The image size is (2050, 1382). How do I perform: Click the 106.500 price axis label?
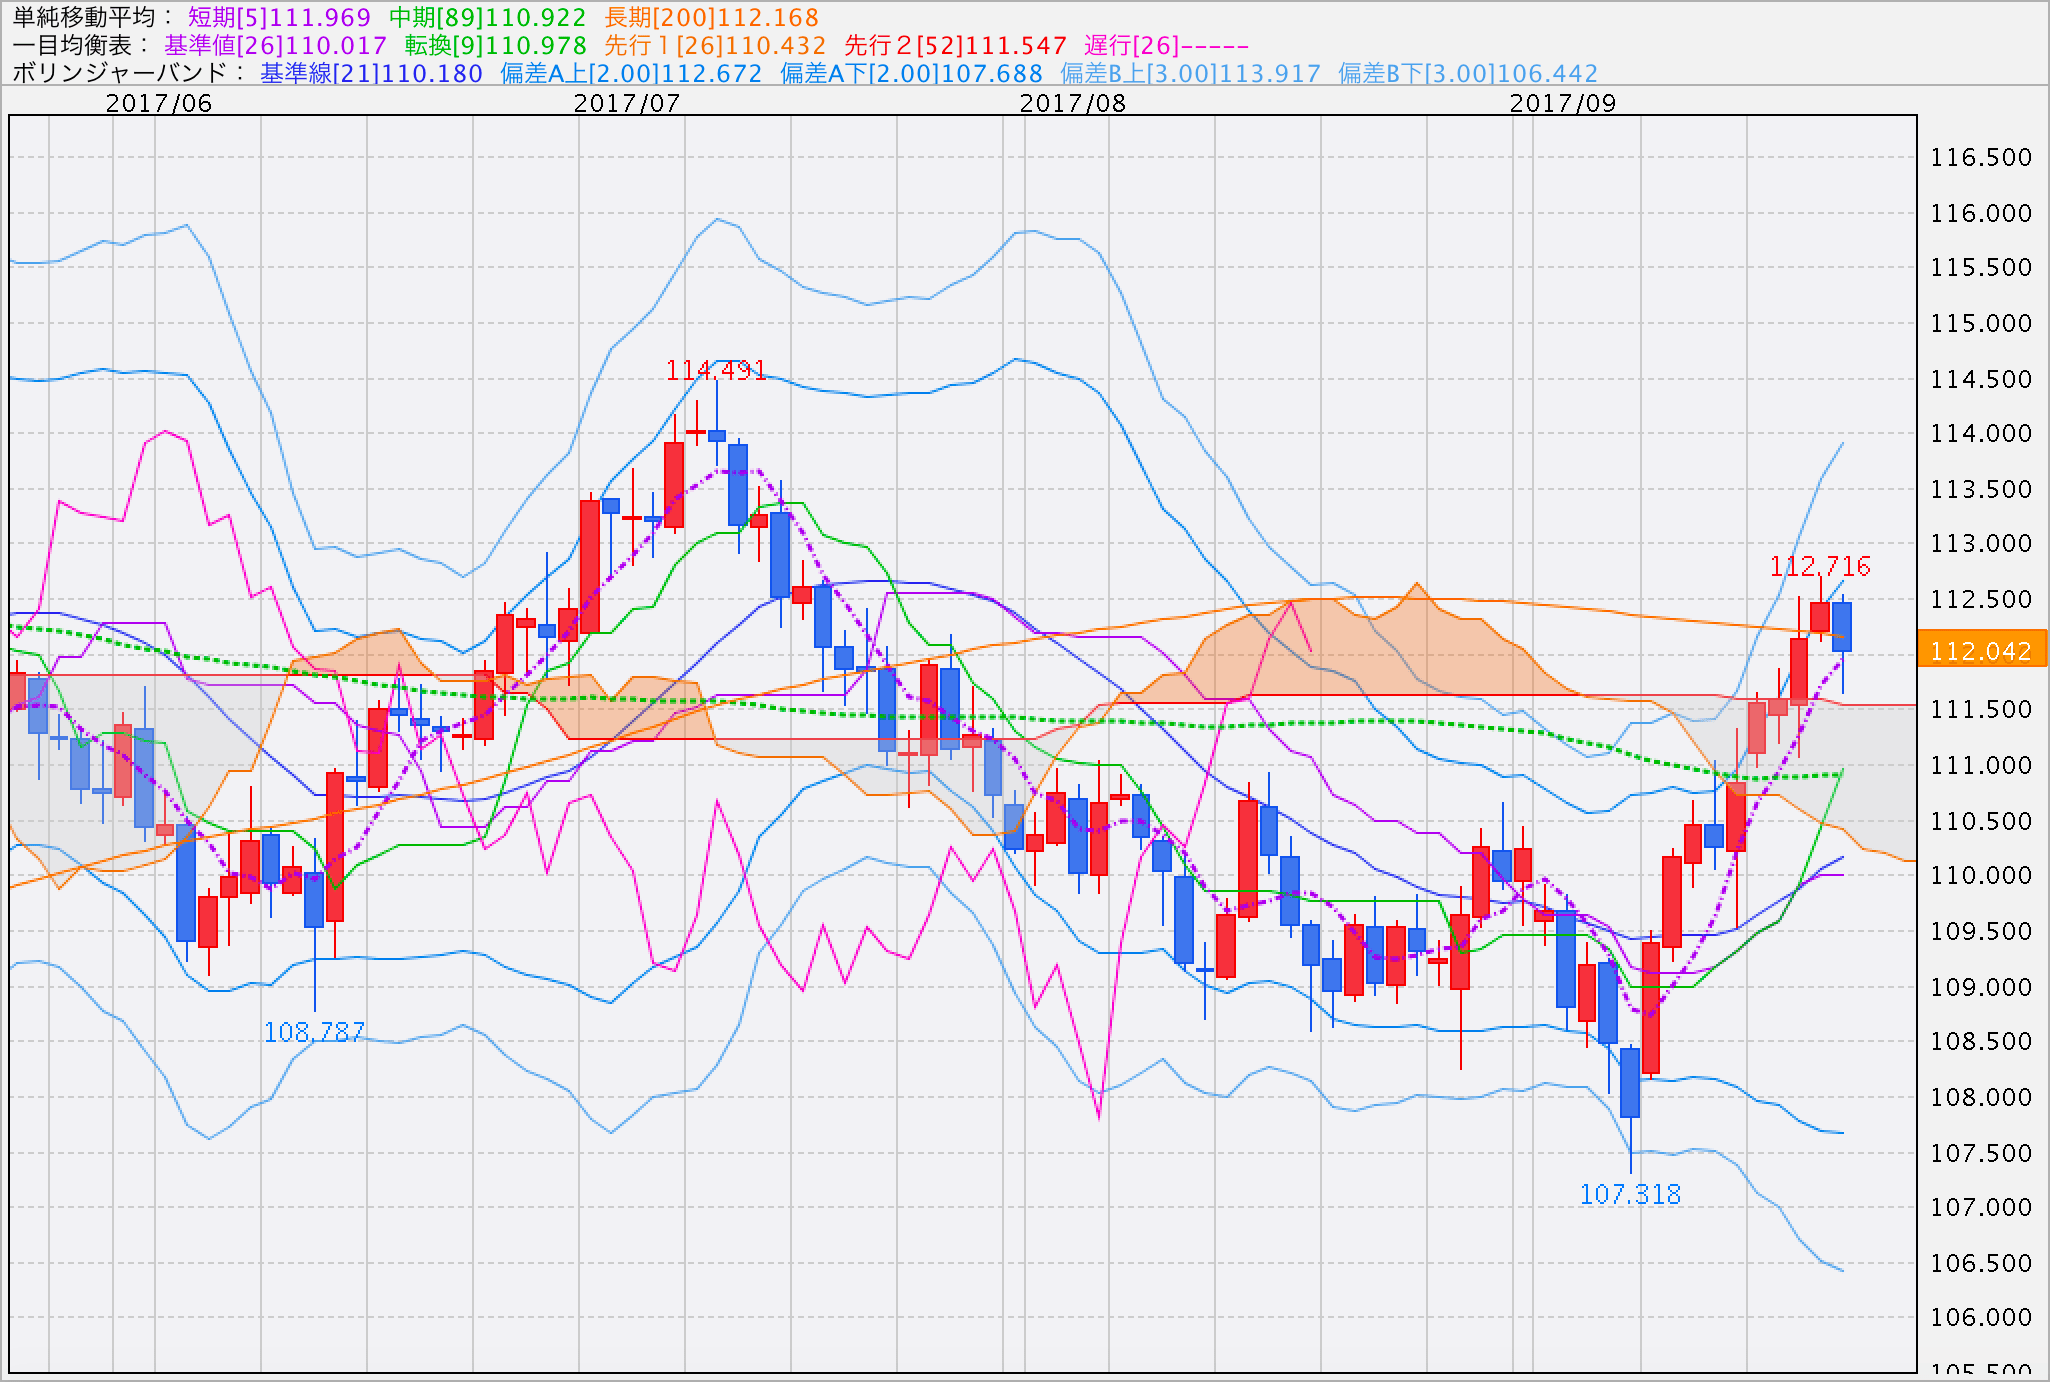point(1981,1263)
